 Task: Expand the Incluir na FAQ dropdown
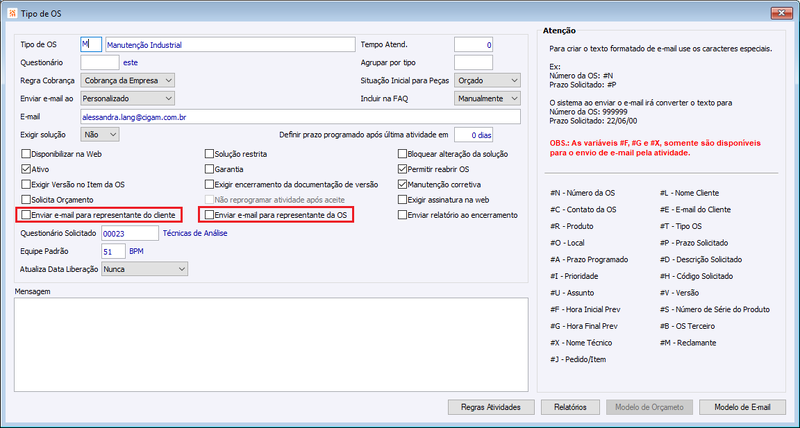[x=487, y=98]
